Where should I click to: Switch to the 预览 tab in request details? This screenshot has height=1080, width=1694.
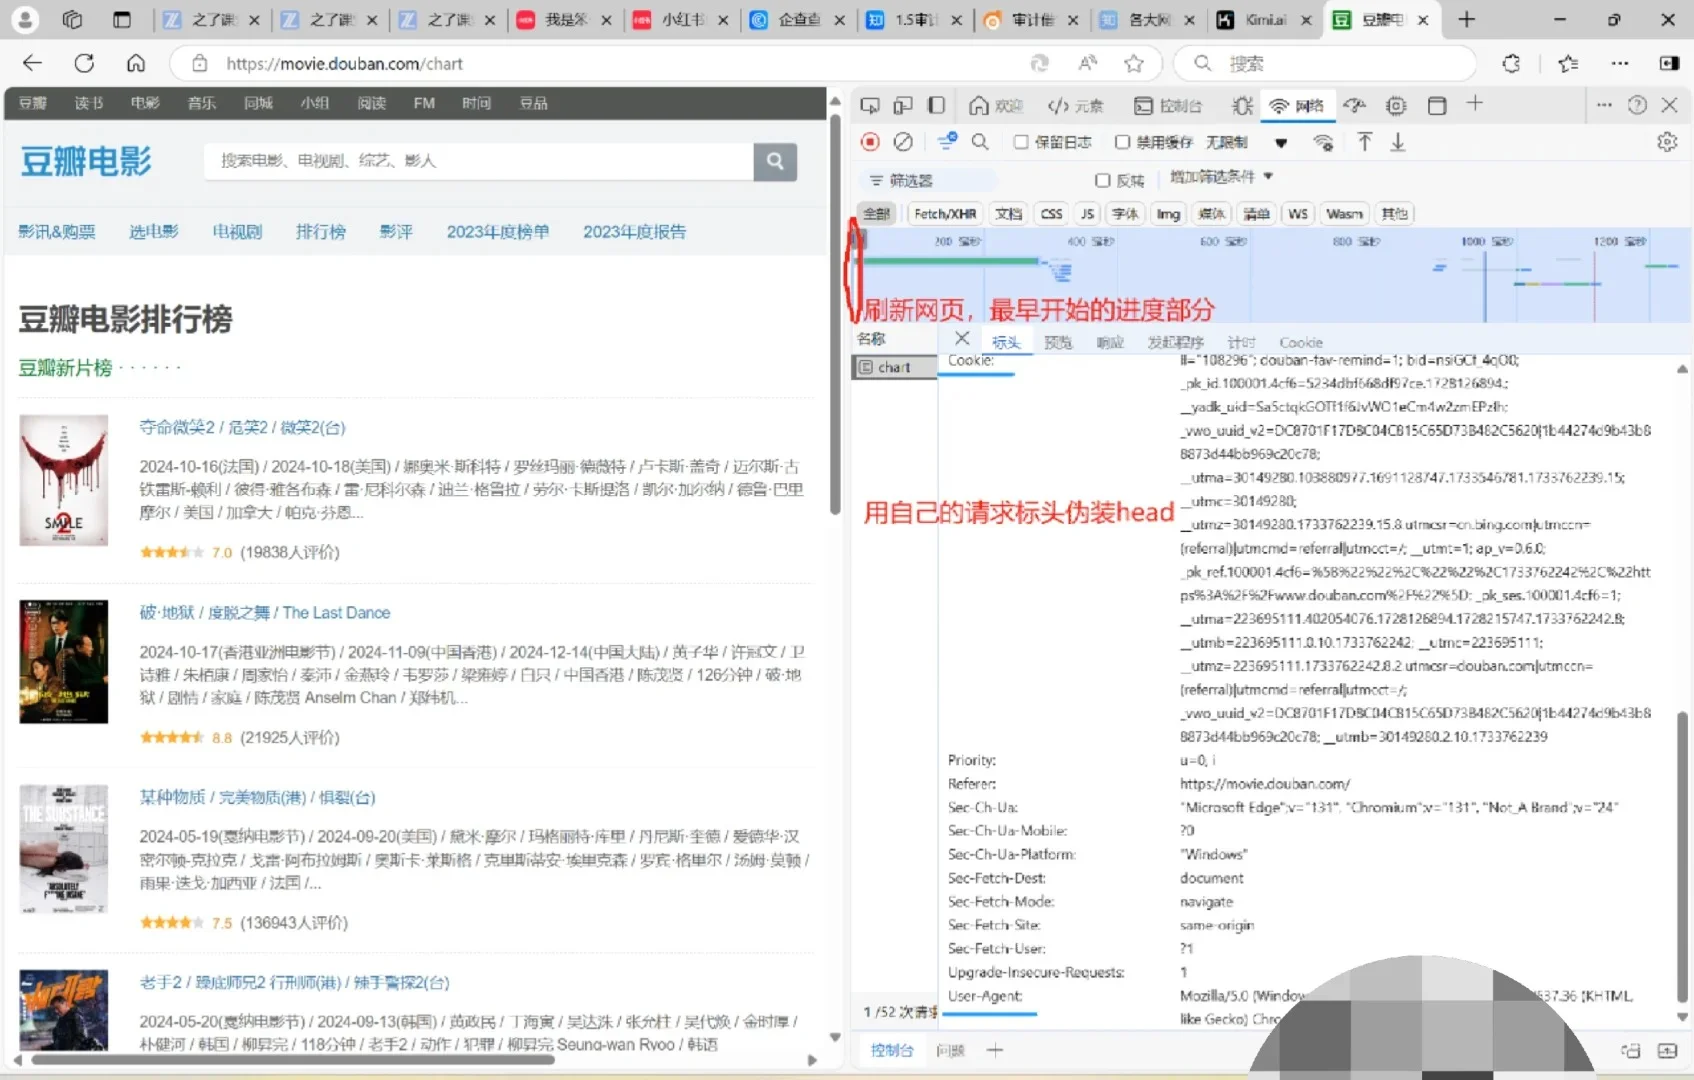point(1057,341)
